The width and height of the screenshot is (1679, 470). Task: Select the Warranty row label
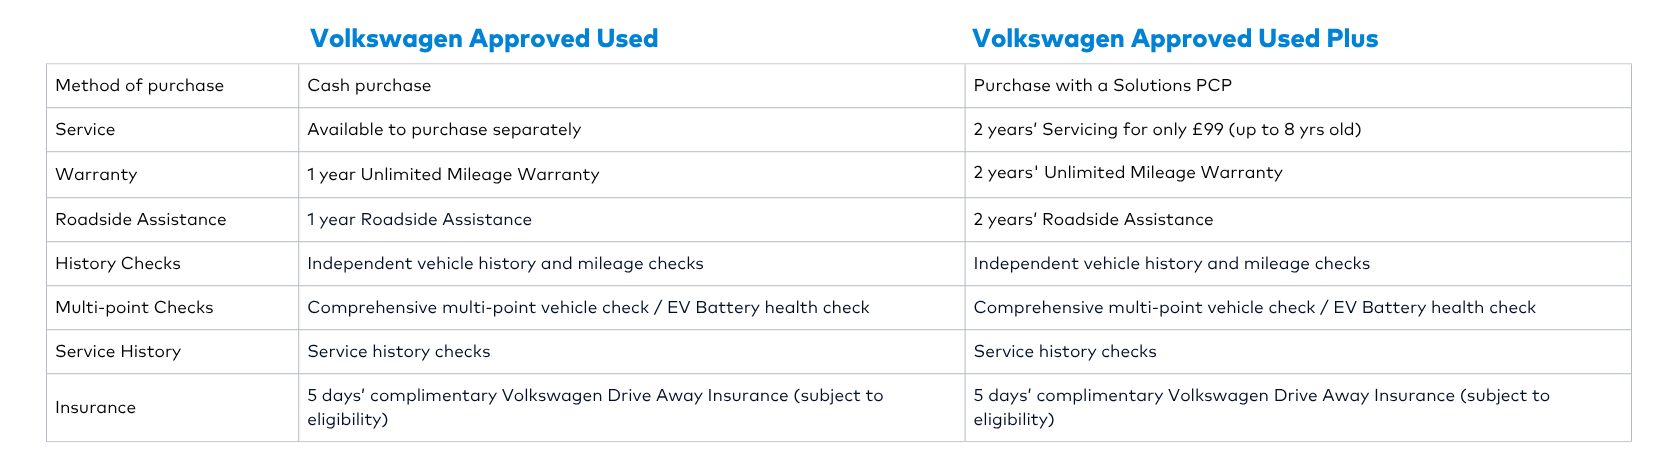point(96,175)
